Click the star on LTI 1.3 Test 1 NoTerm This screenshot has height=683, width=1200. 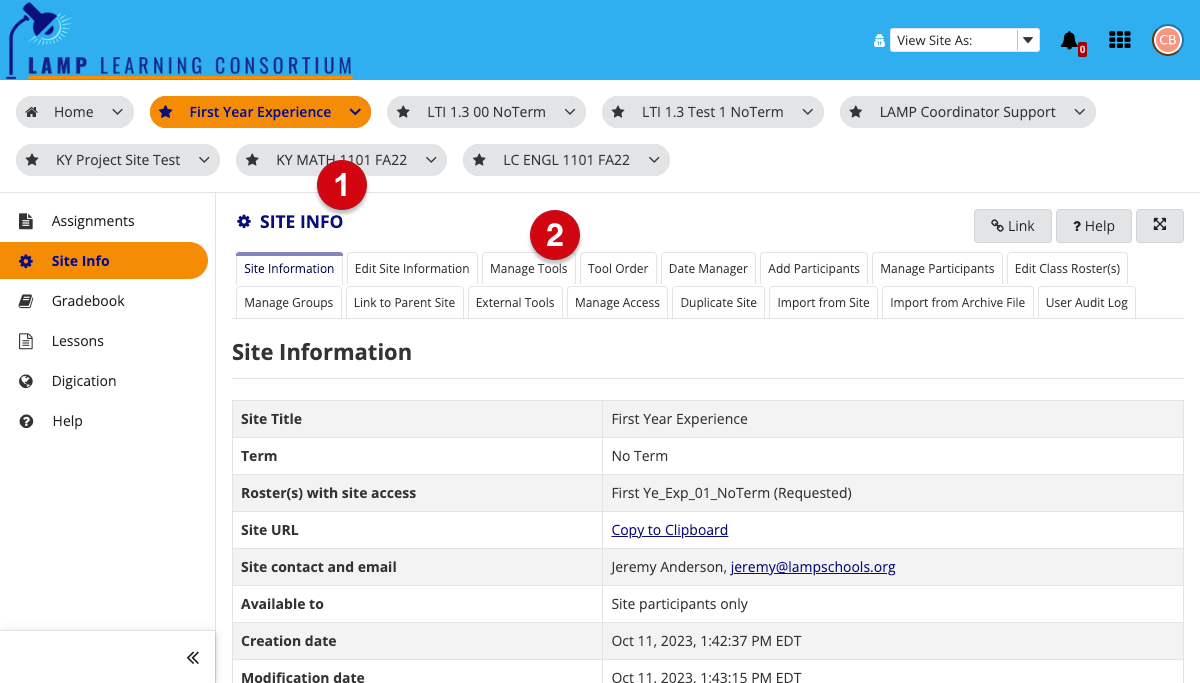point(618,112)
